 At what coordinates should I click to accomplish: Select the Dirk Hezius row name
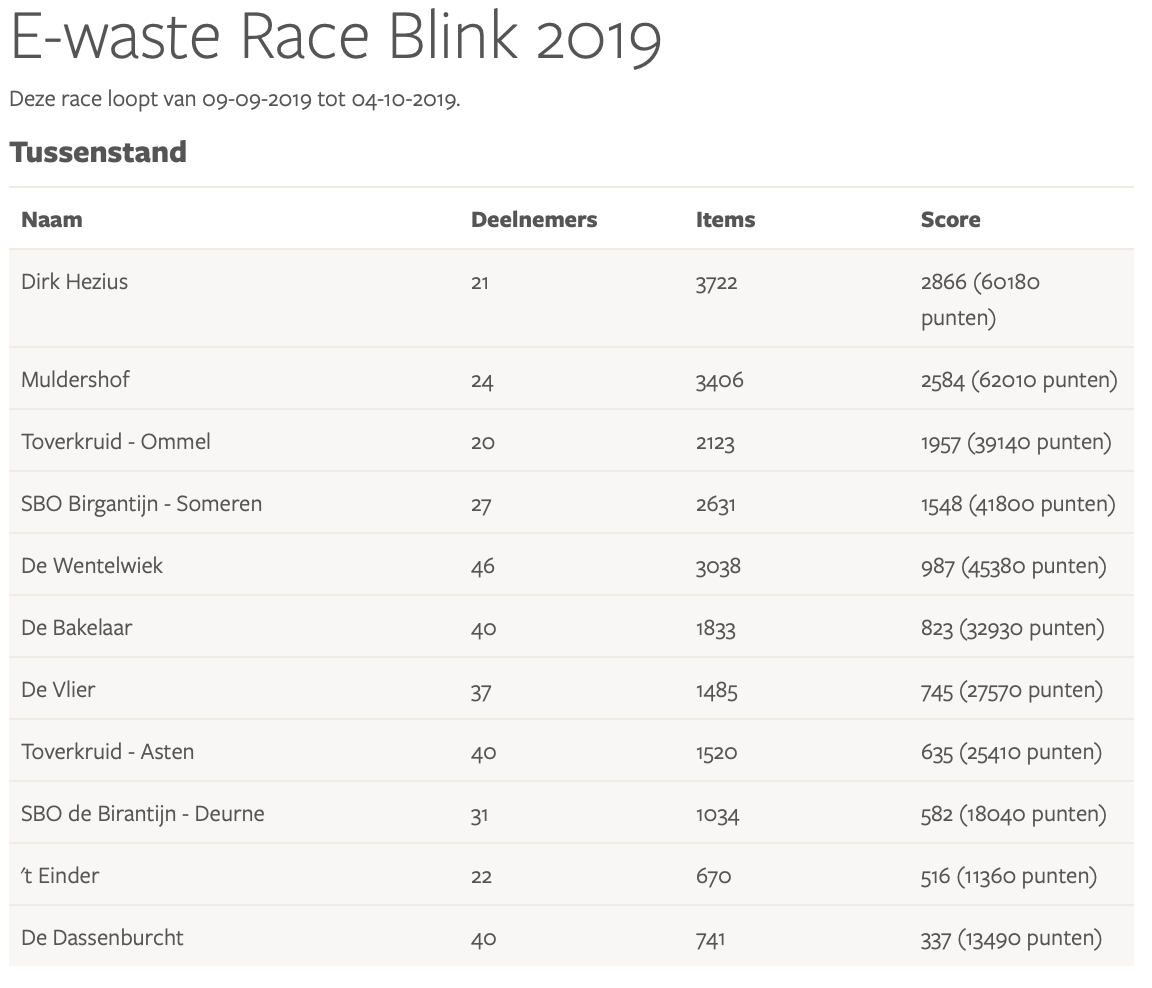click(x=75, y=282)
